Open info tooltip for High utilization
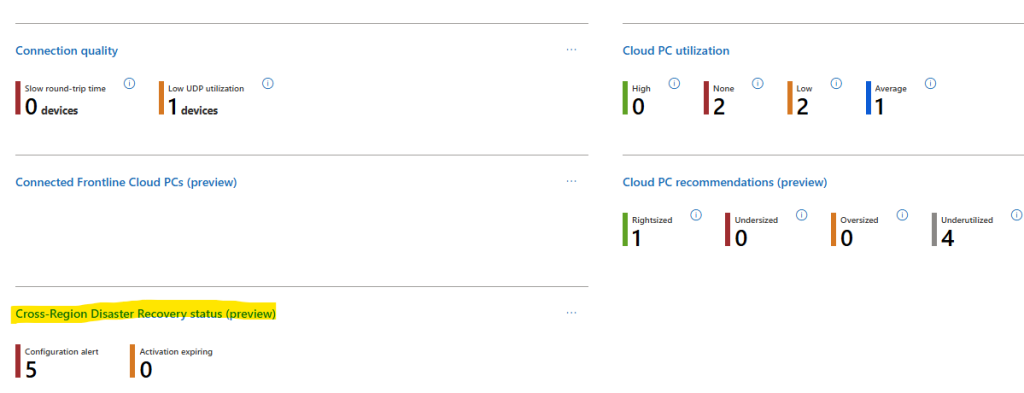The image size is (1024, 393). (675, 84)
